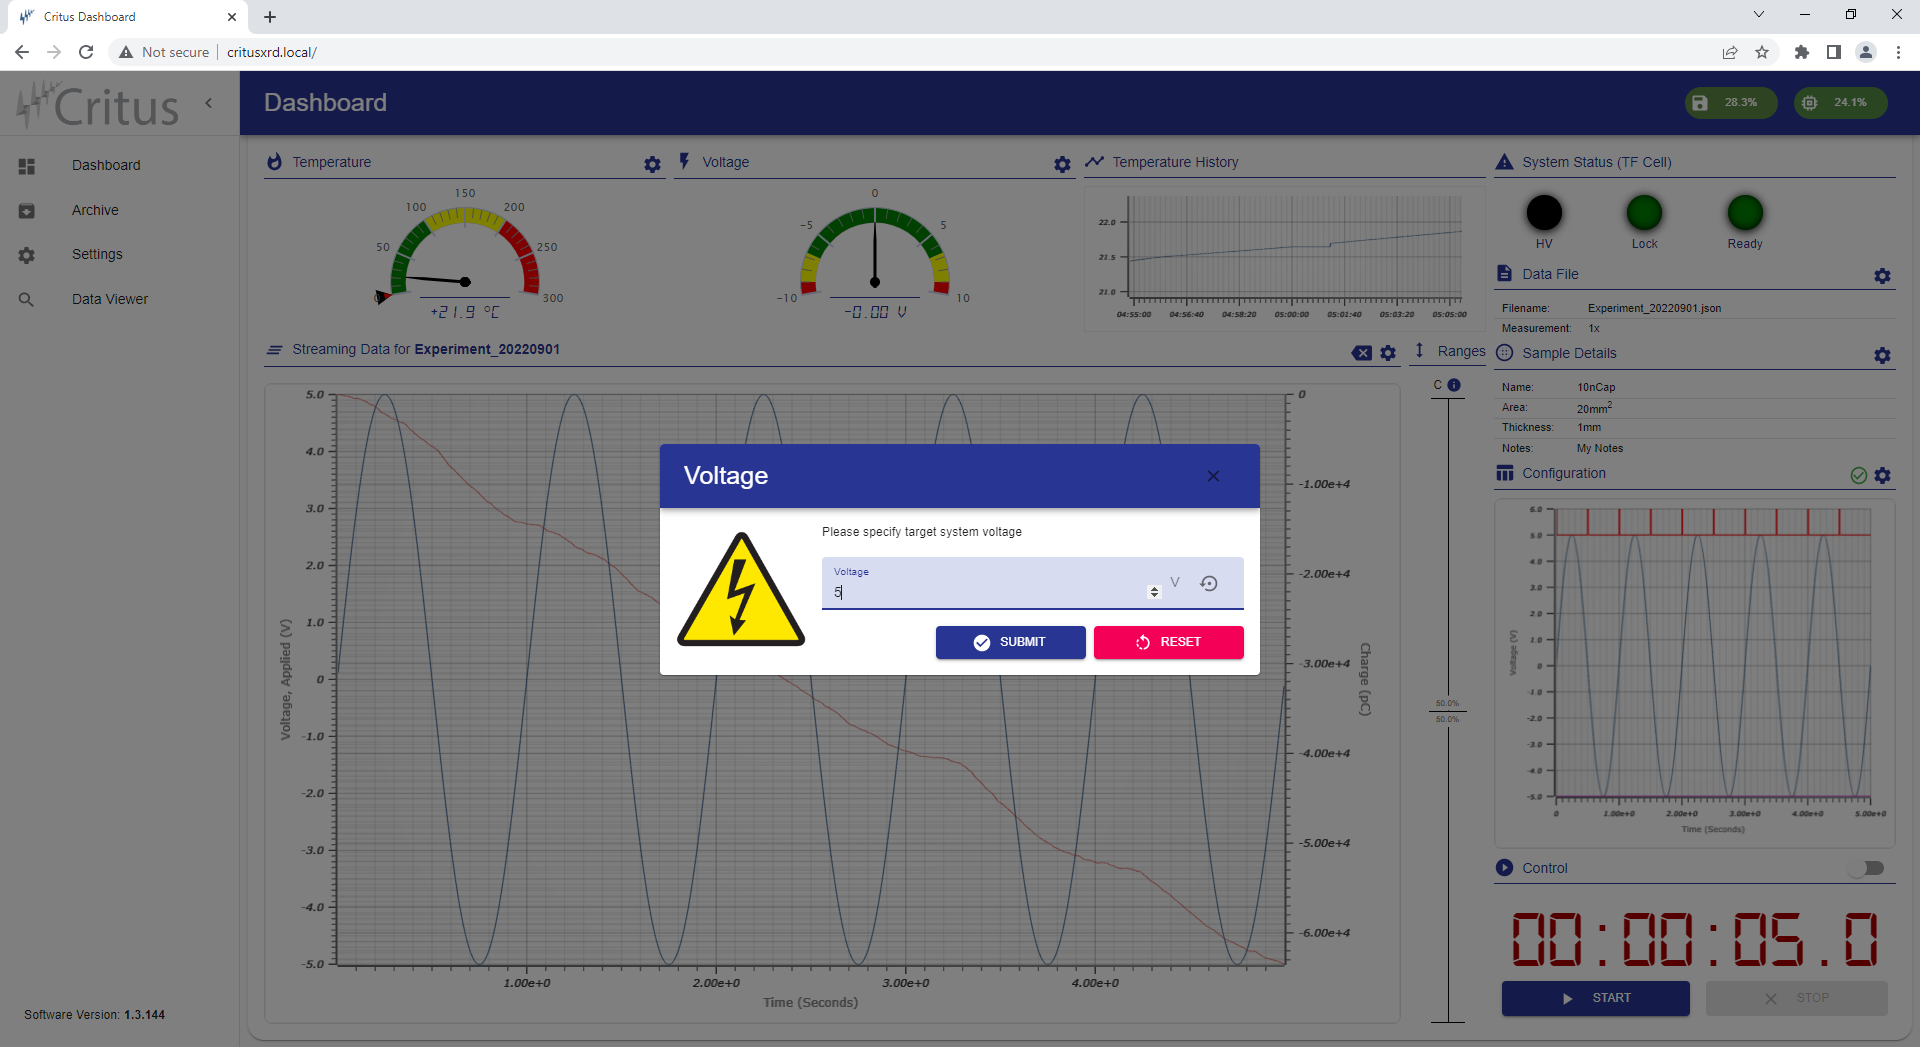
Task: Click the elapsed time digital timer display
Action: tap(1695, 939)
